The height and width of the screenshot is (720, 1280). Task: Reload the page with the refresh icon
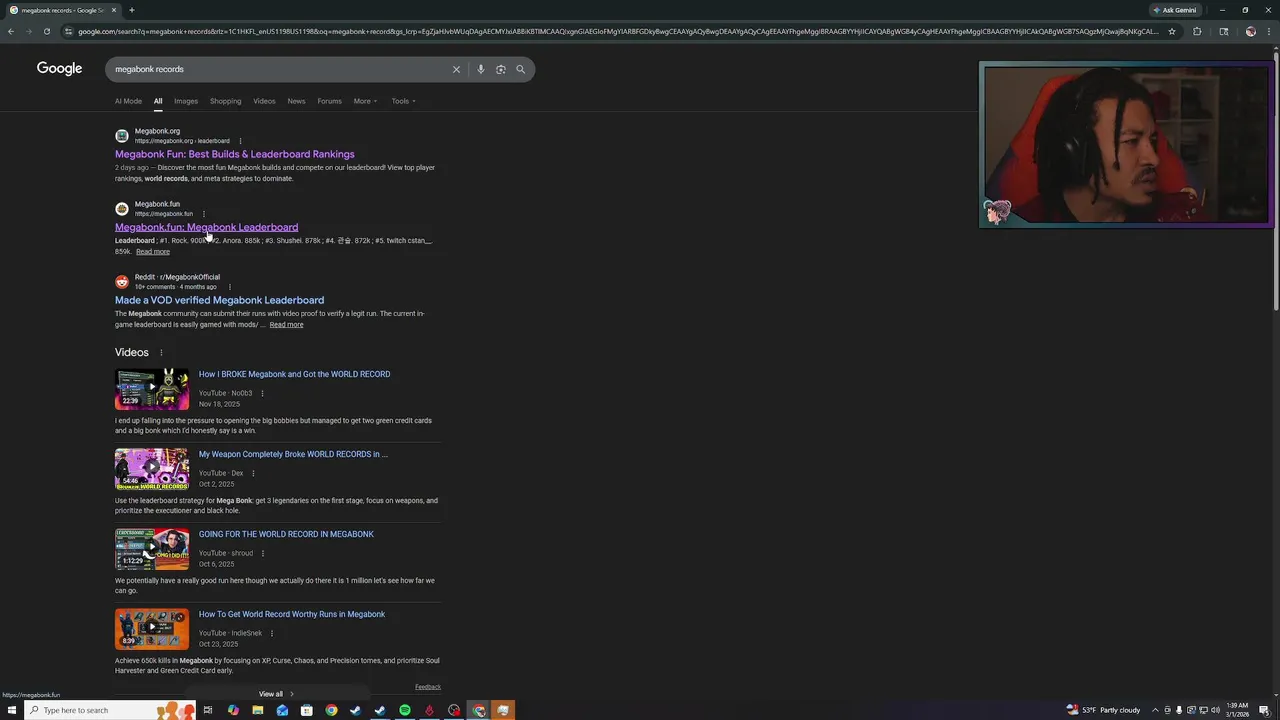tap(46, 31)
